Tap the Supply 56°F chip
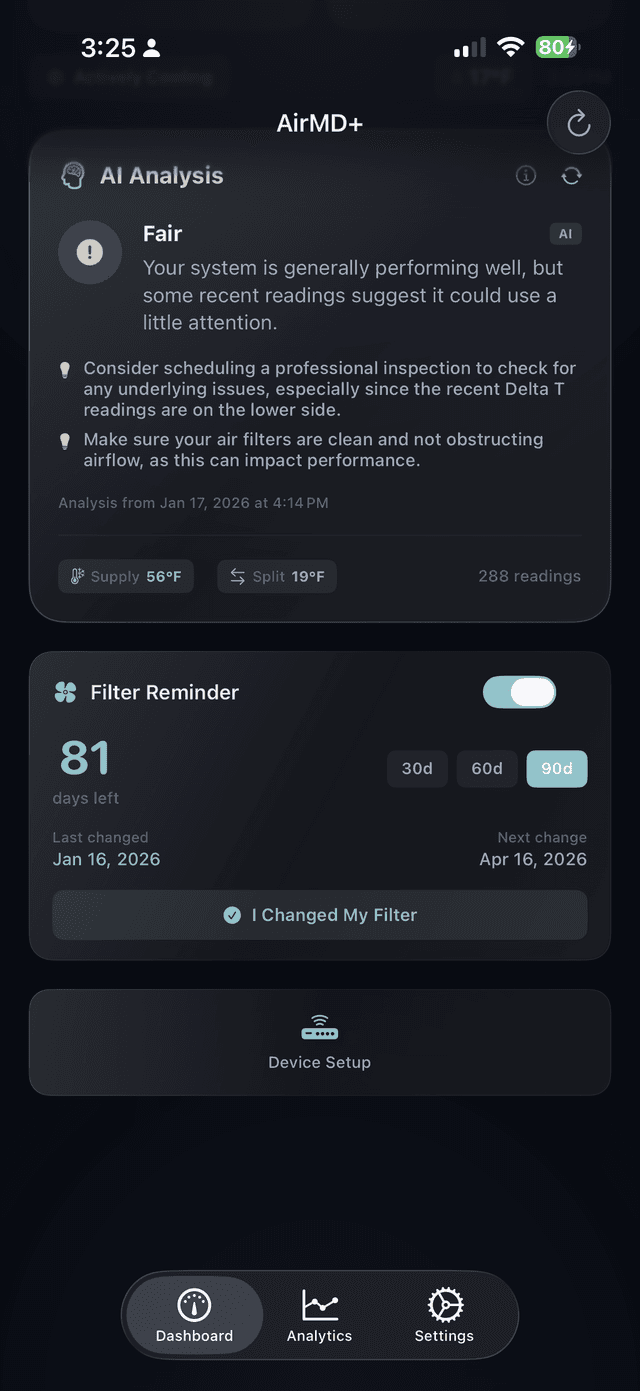Image resolution: width=640 pixels, height=1391 pixels. (125, 576)
